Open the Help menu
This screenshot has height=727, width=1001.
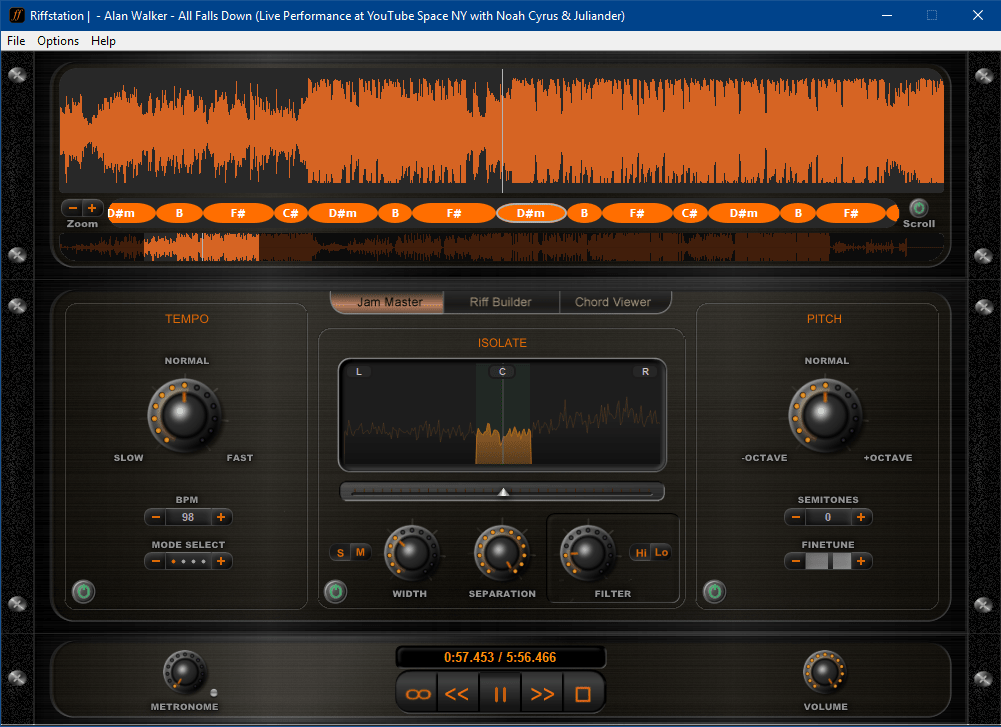(x=103, y=41)
